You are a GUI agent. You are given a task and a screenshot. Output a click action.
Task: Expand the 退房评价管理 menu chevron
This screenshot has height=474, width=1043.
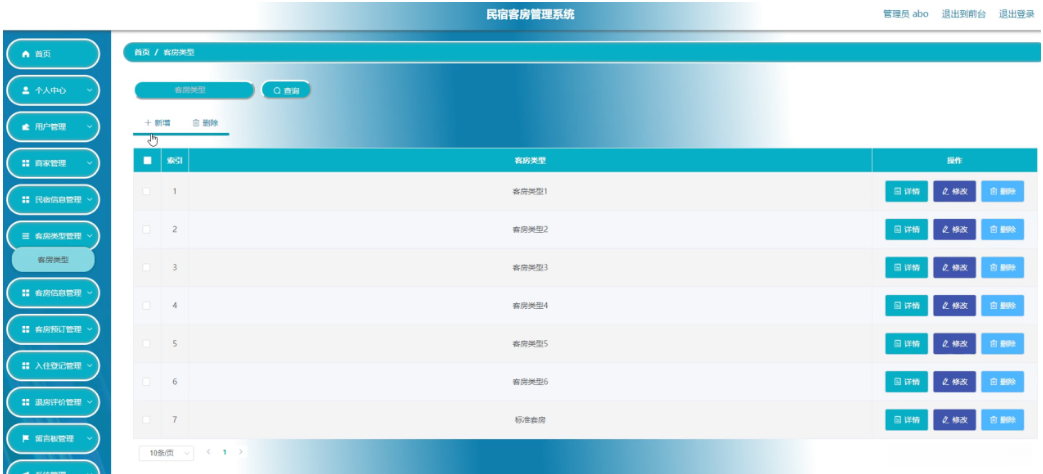(90, 402)
